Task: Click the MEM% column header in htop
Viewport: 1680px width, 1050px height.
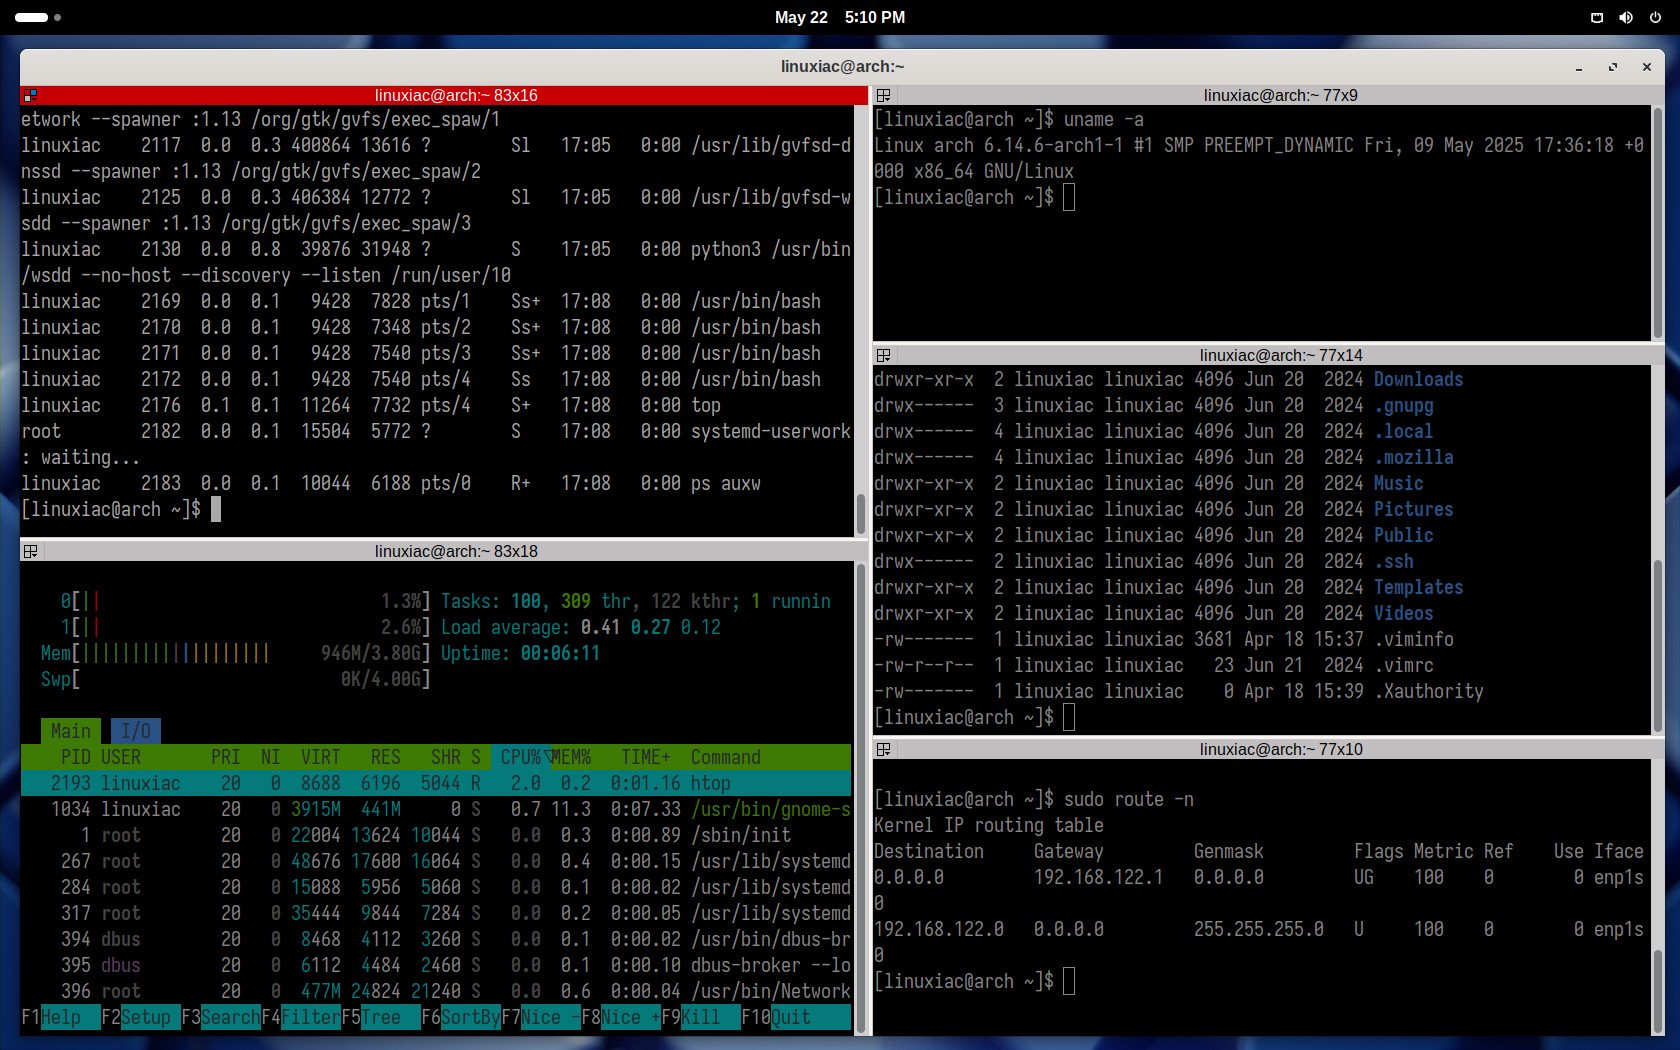Action: pos(572,758)
